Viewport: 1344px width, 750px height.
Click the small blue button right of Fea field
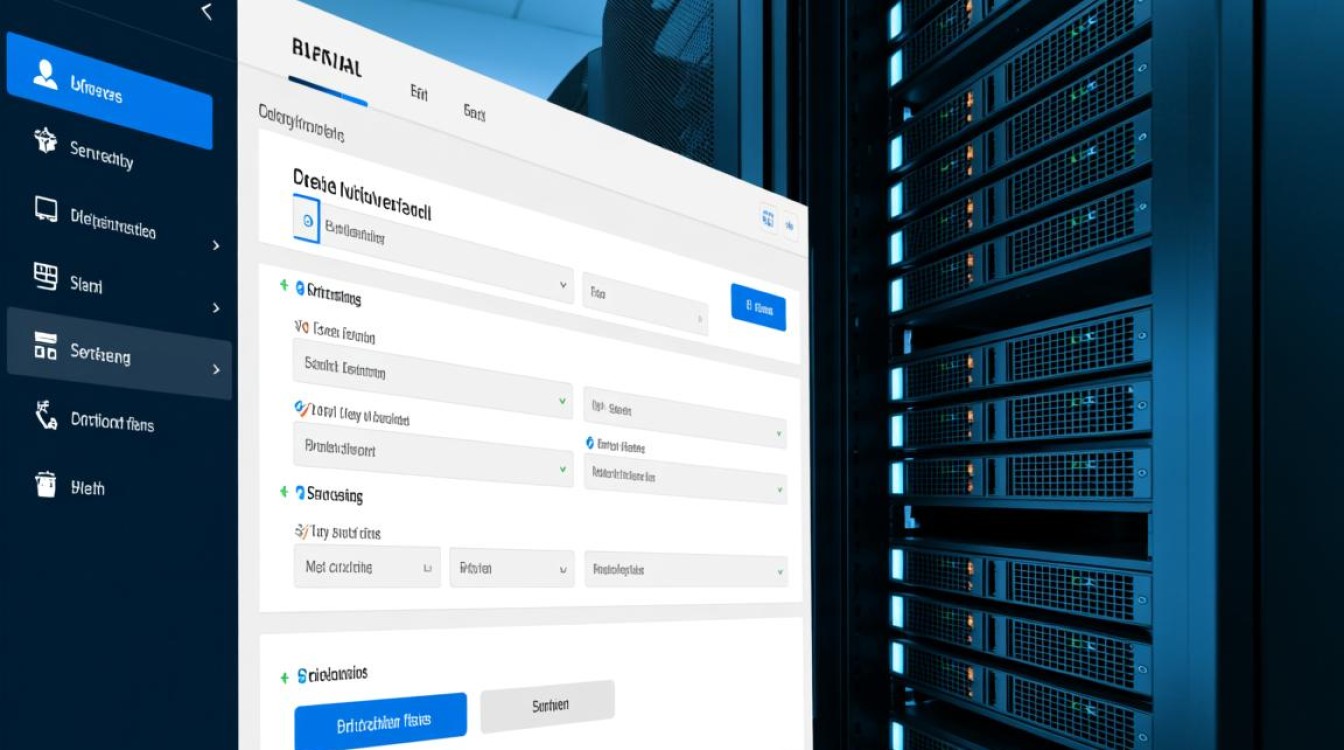(x=758, y=308)
